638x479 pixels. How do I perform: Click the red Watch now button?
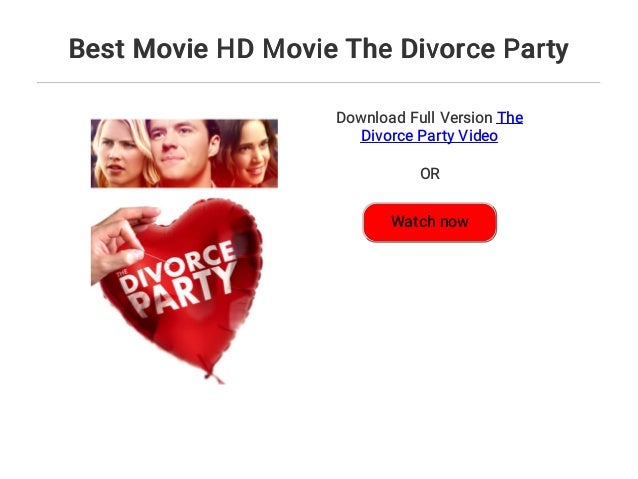[430, 222]
